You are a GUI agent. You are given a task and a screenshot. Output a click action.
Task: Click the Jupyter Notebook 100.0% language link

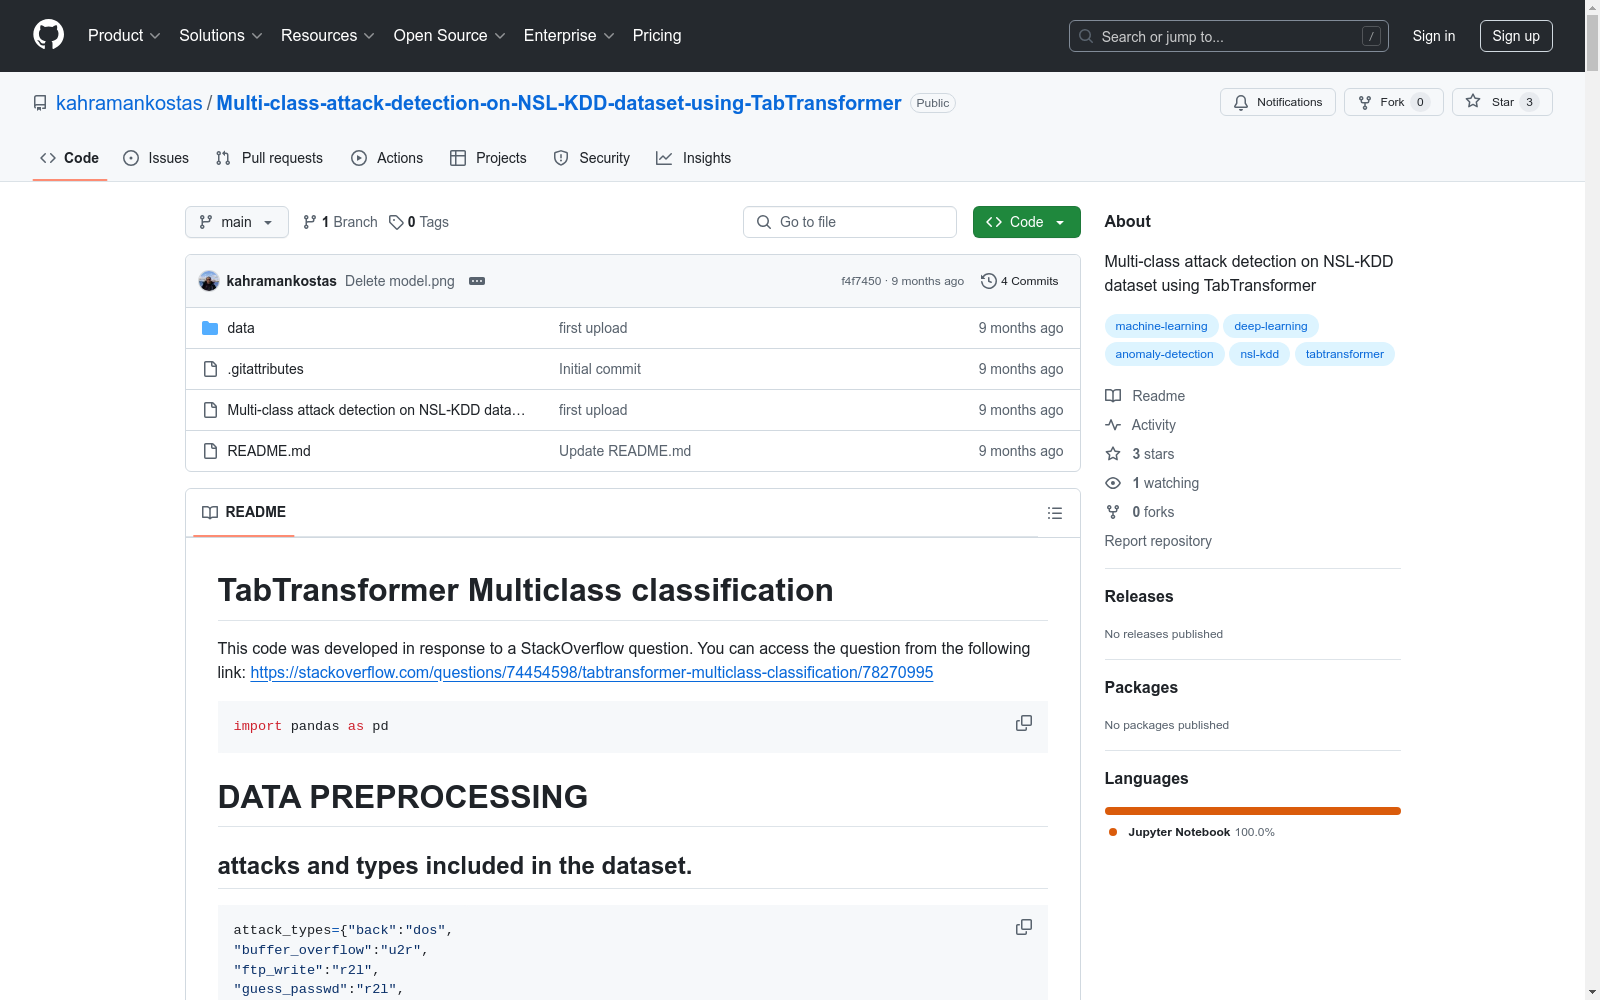point(1192,832)
